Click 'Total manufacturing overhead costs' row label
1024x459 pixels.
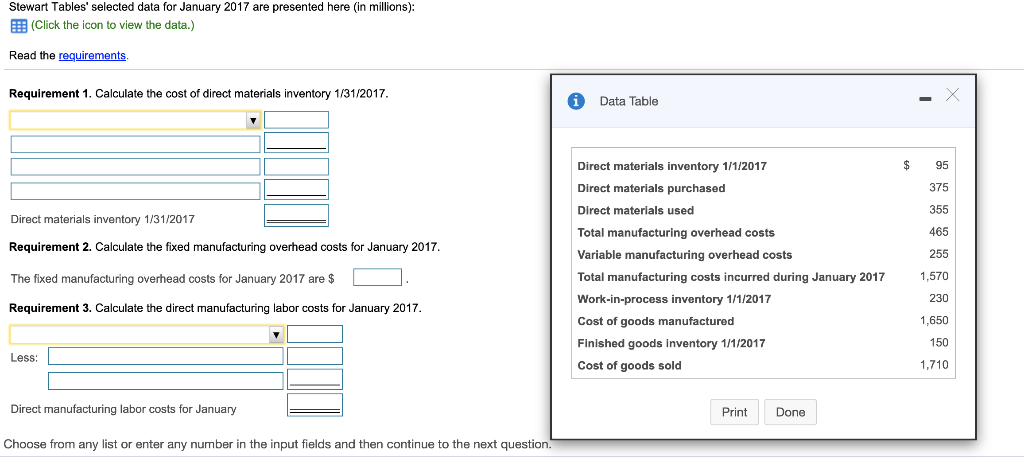676,232
